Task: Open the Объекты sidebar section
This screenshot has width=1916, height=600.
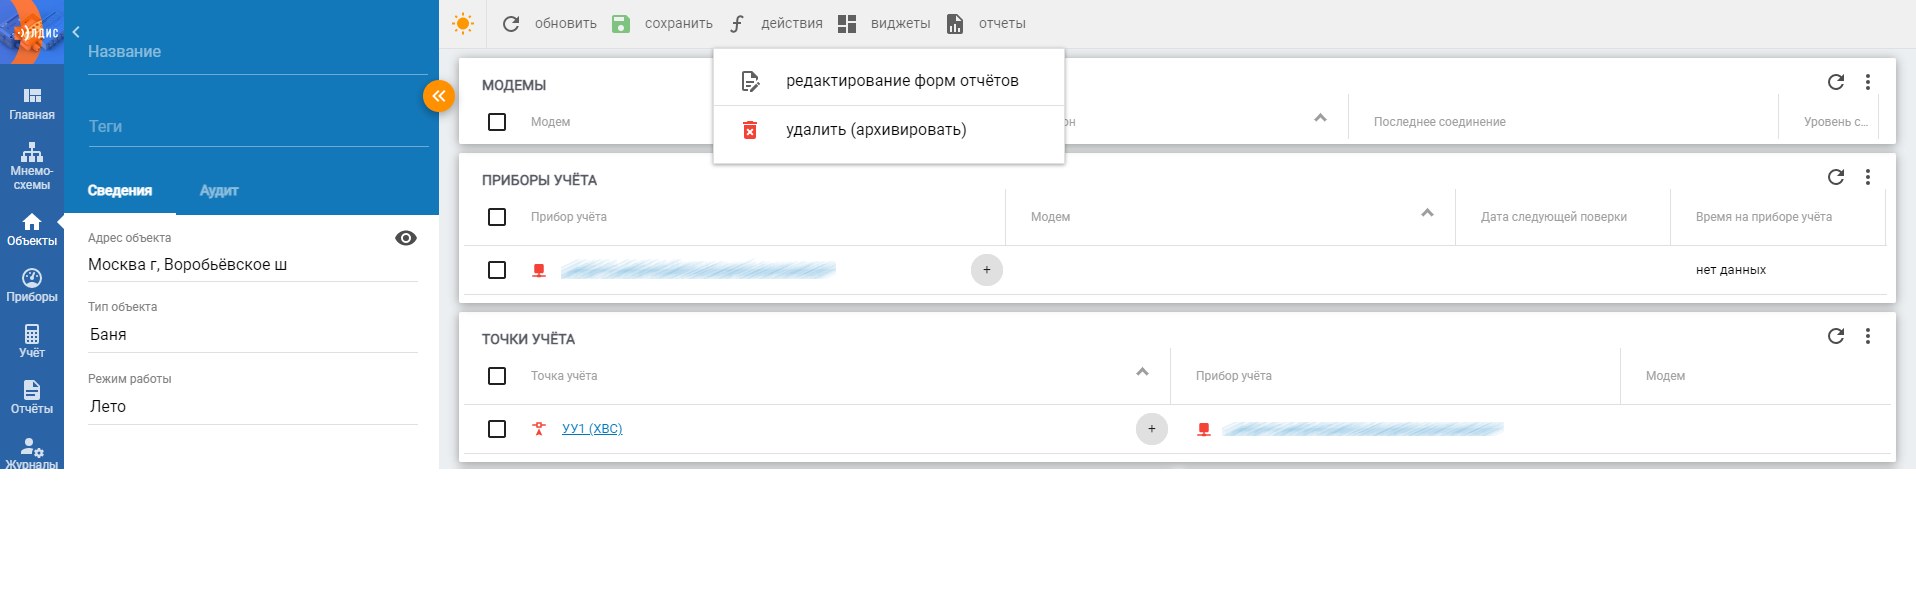Action: pyautogui.click(x=32, y=229)
